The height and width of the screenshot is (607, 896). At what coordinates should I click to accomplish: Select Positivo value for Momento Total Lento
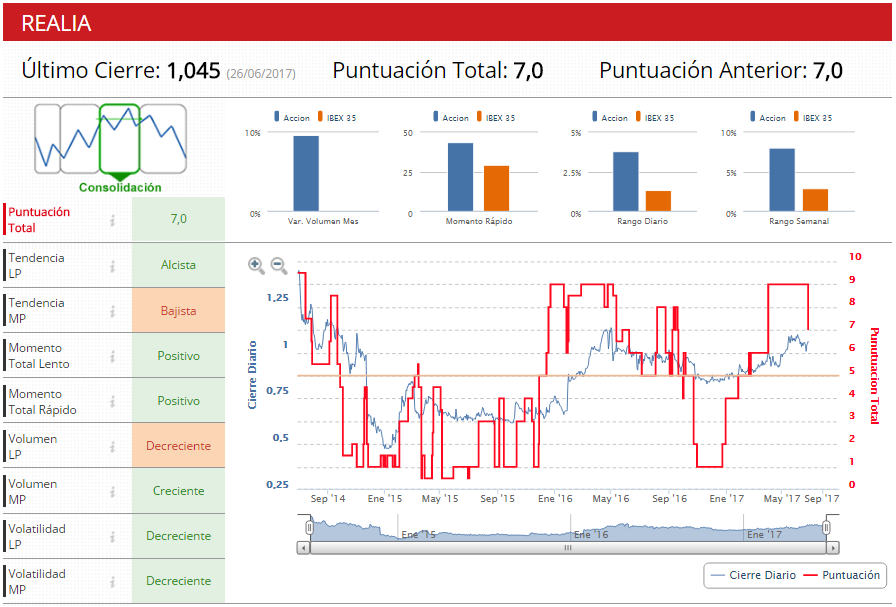point(178,356)
